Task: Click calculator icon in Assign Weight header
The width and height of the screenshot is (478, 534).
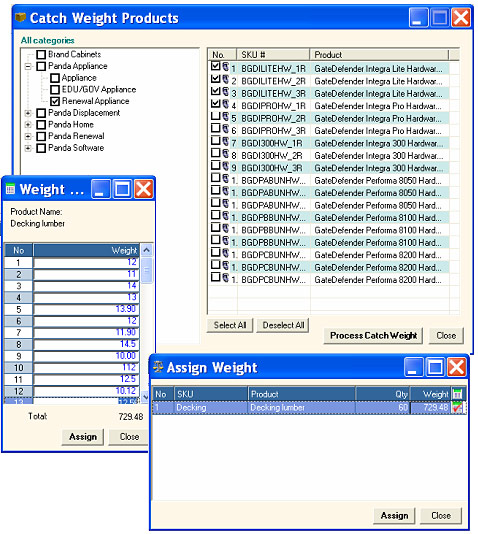Action: pyautogui.click(x=458, y=394)
